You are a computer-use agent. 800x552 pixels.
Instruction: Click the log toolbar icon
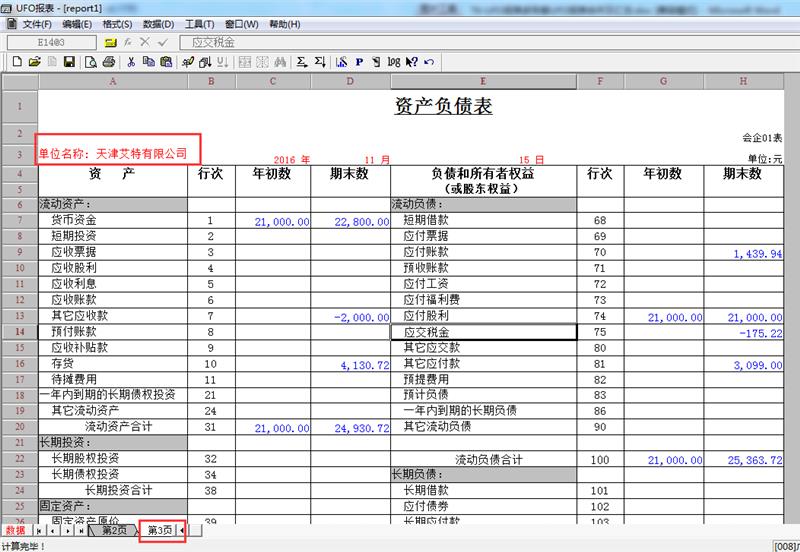pyautogui.click(x=394, y=62)
